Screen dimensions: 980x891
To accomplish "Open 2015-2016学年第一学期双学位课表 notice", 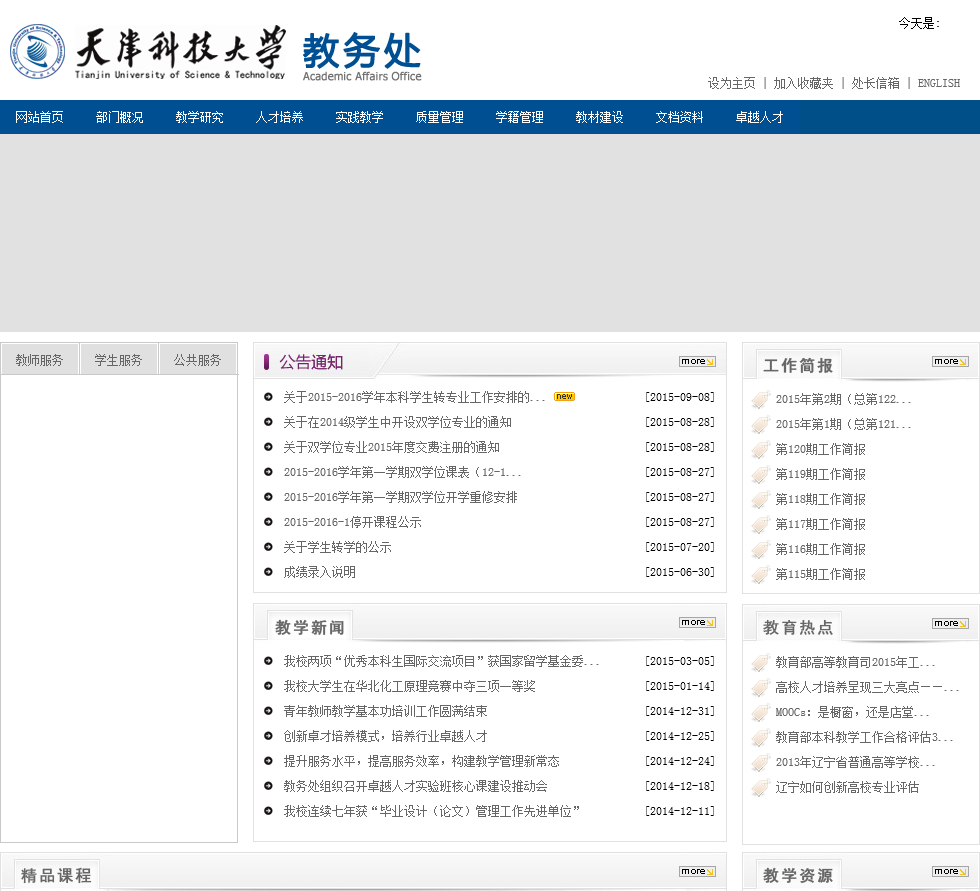I will [x=402, y=472].
